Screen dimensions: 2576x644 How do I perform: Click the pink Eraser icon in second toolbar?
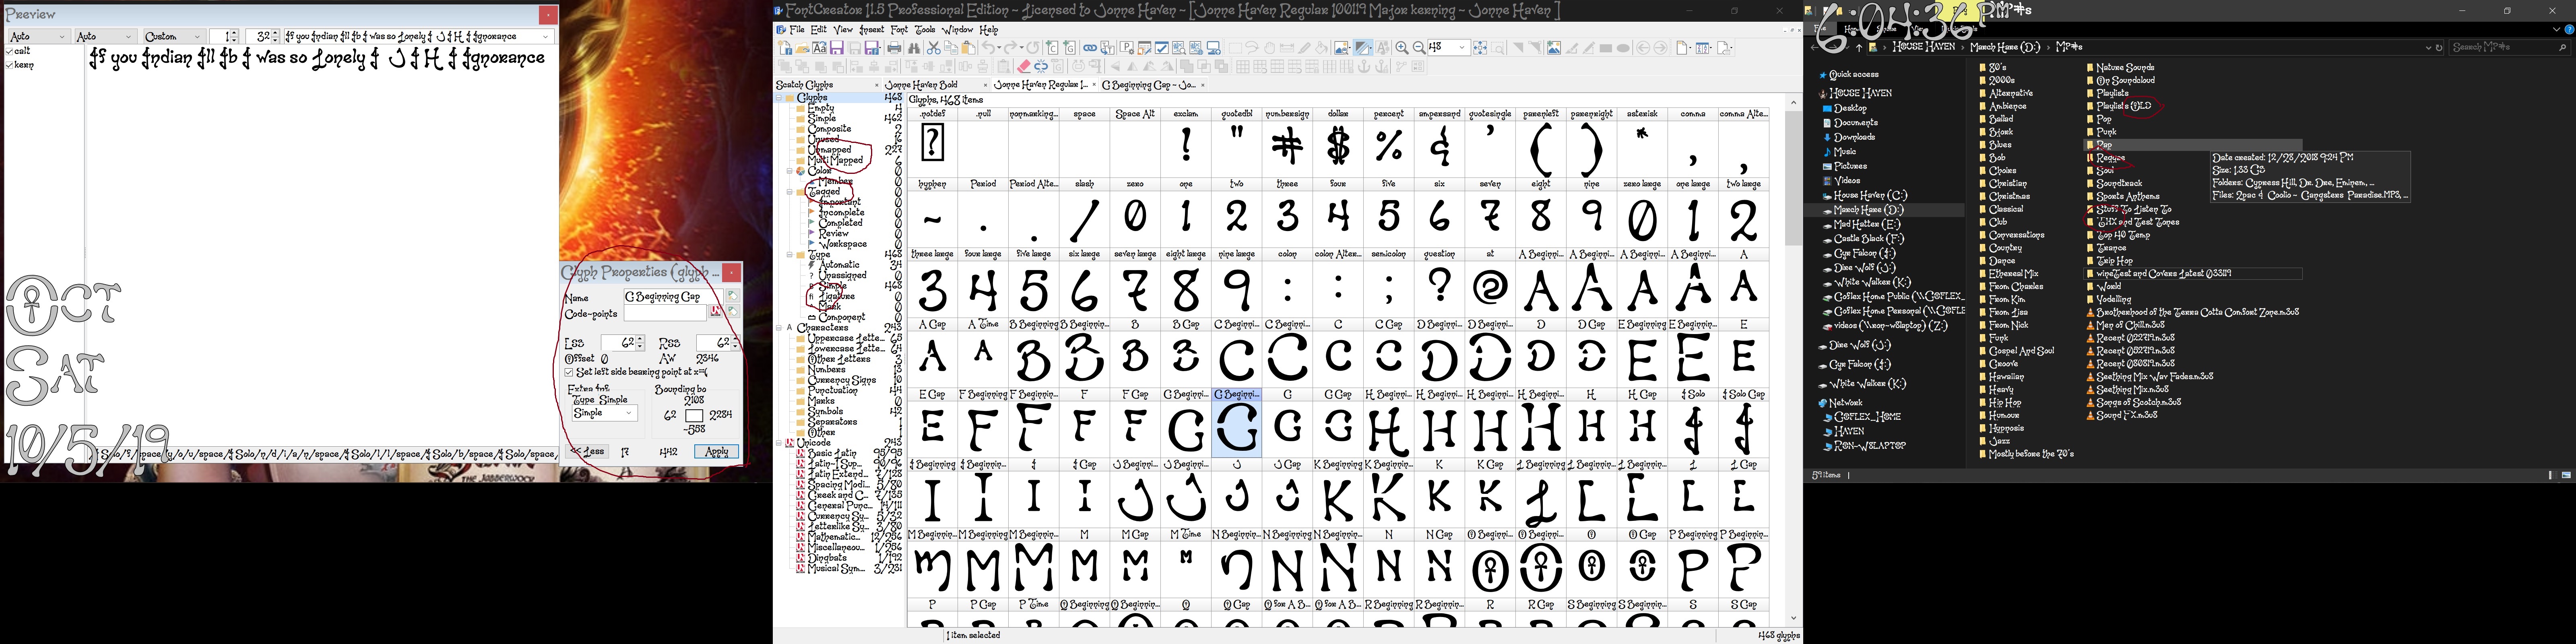click(1024, 66)
